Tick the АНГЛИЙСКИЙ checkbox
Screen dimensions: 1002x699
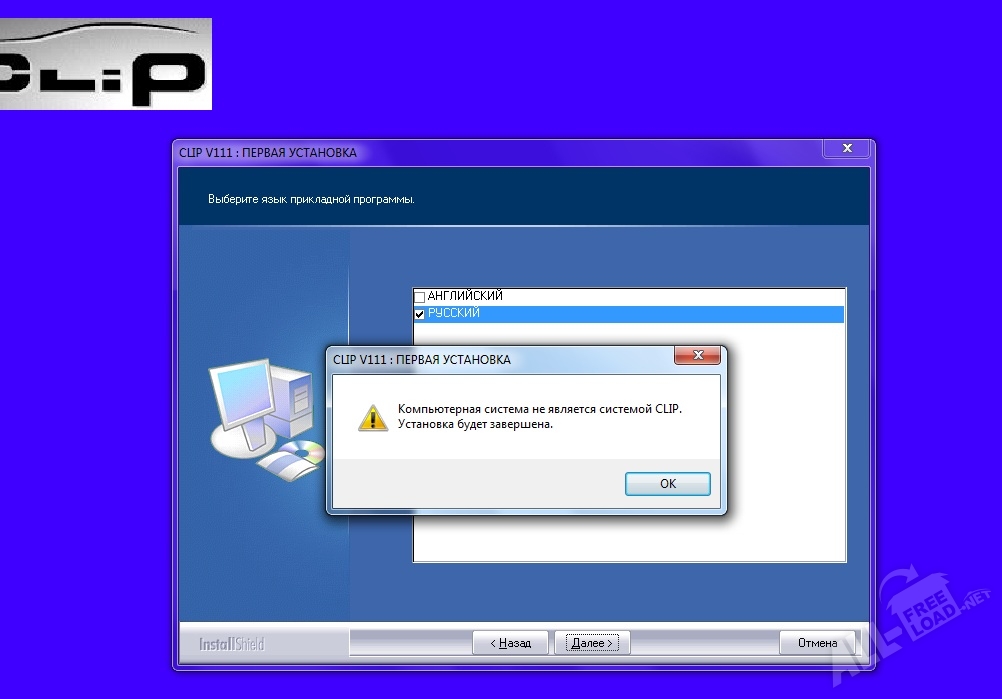pos(420,298)
